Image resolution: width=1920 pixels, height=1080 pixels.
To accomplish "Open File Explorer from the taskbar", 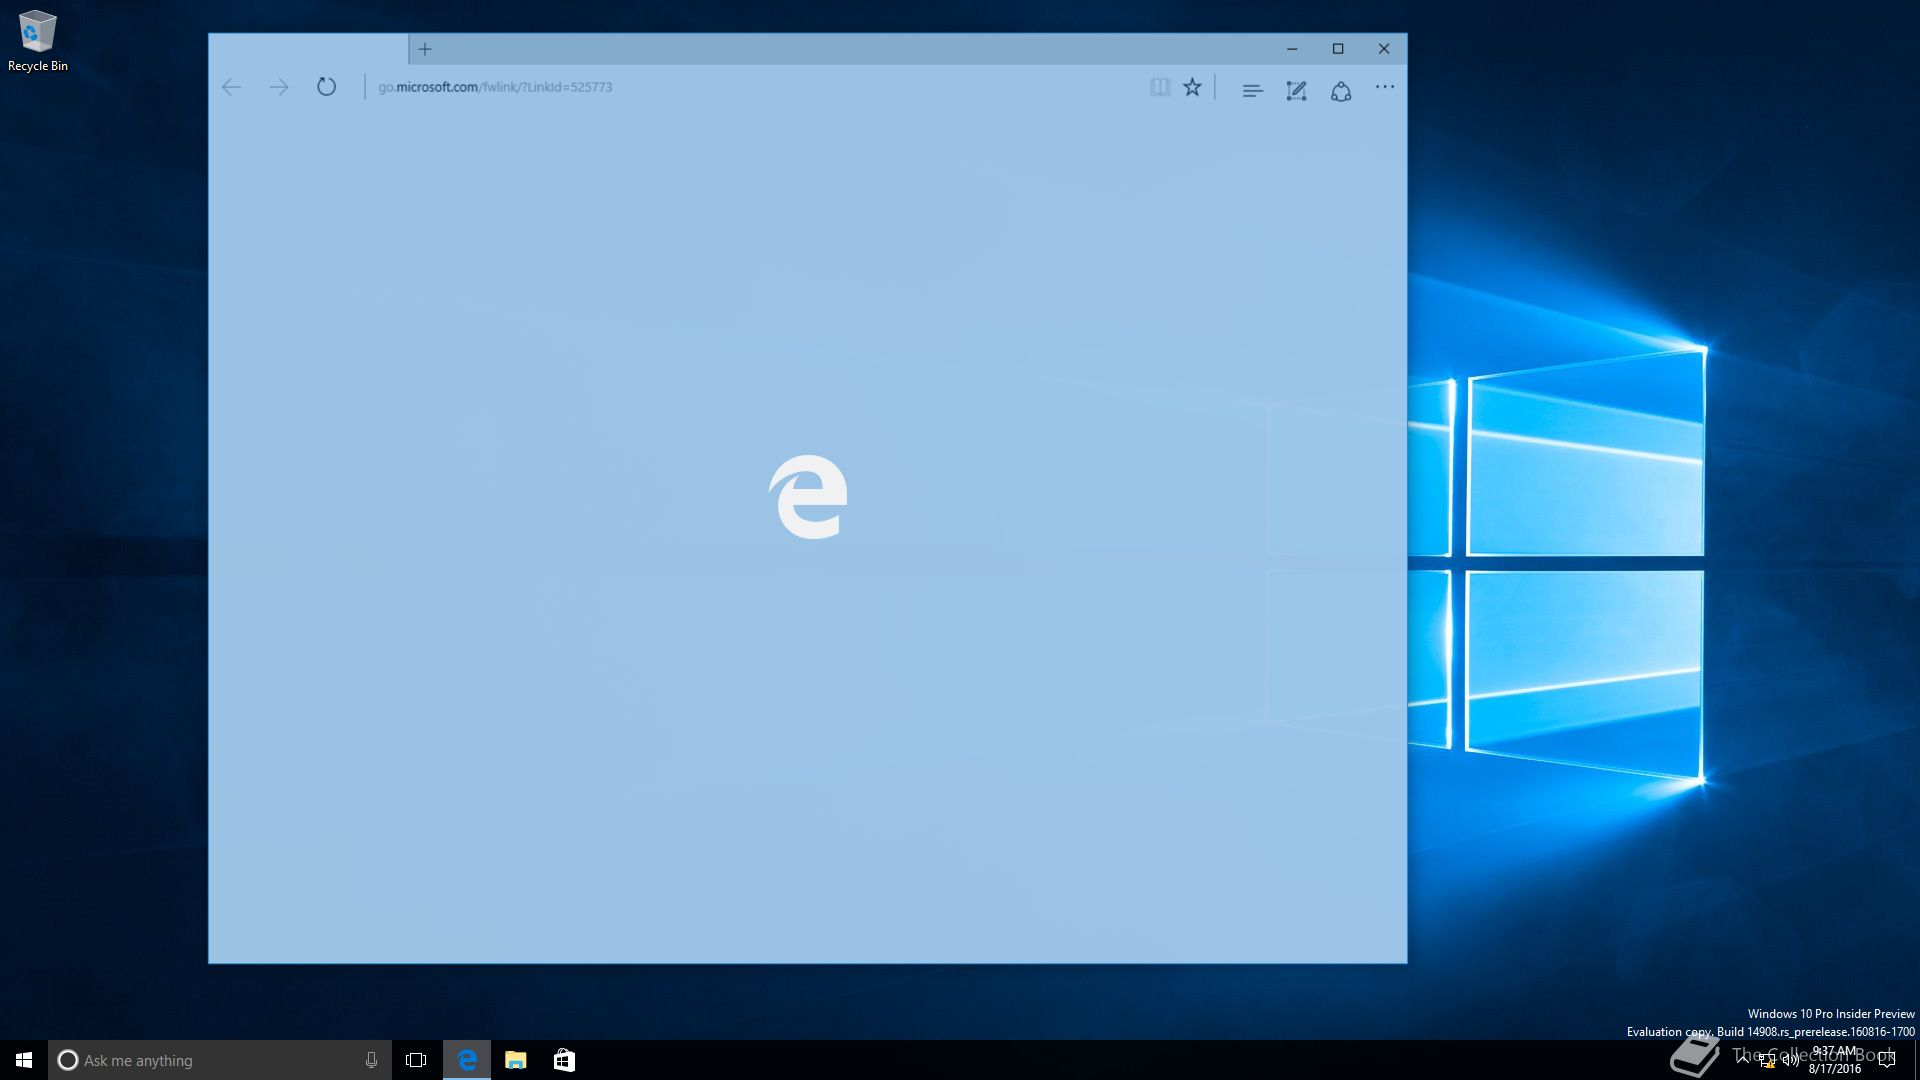I will coord(515,1060).
